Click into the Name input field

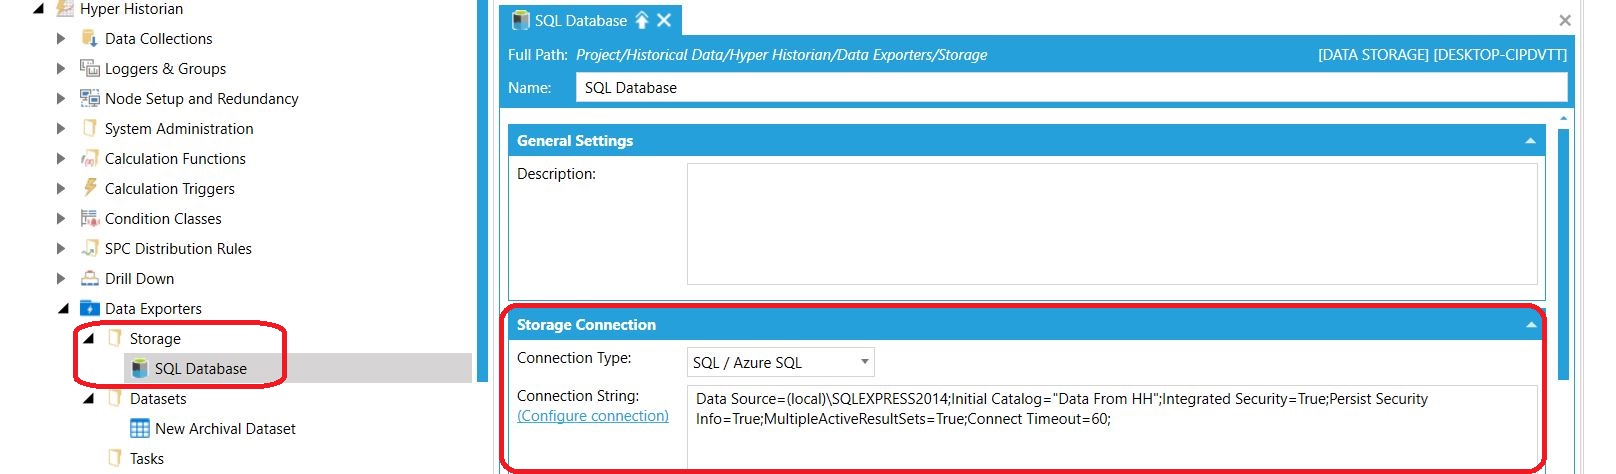(x=1071, y=88)
